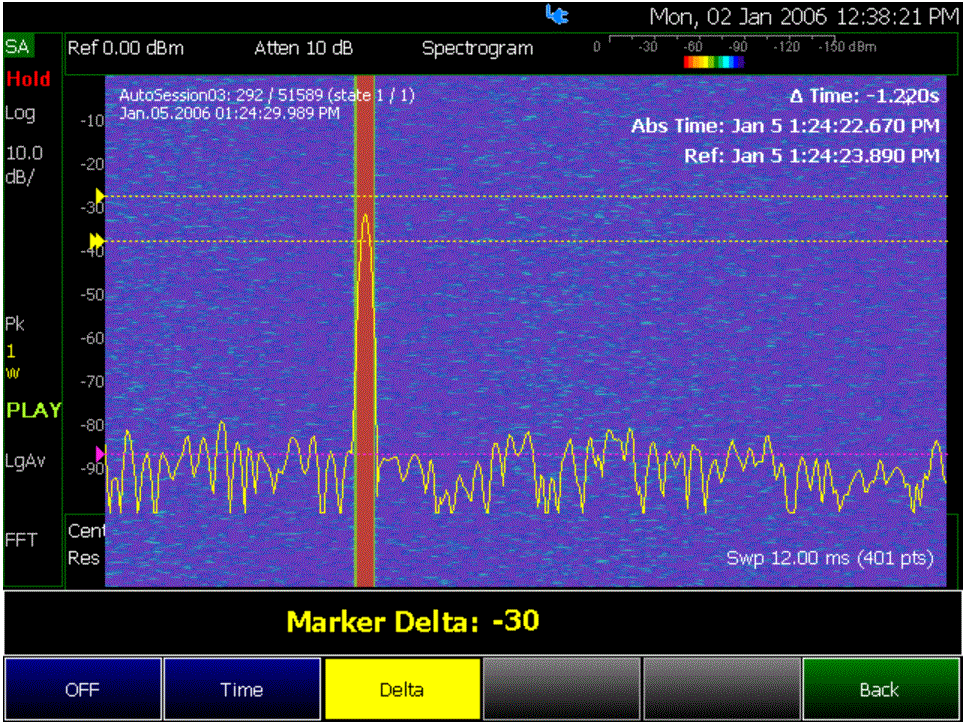Click the LgAv averaging label

25,461
